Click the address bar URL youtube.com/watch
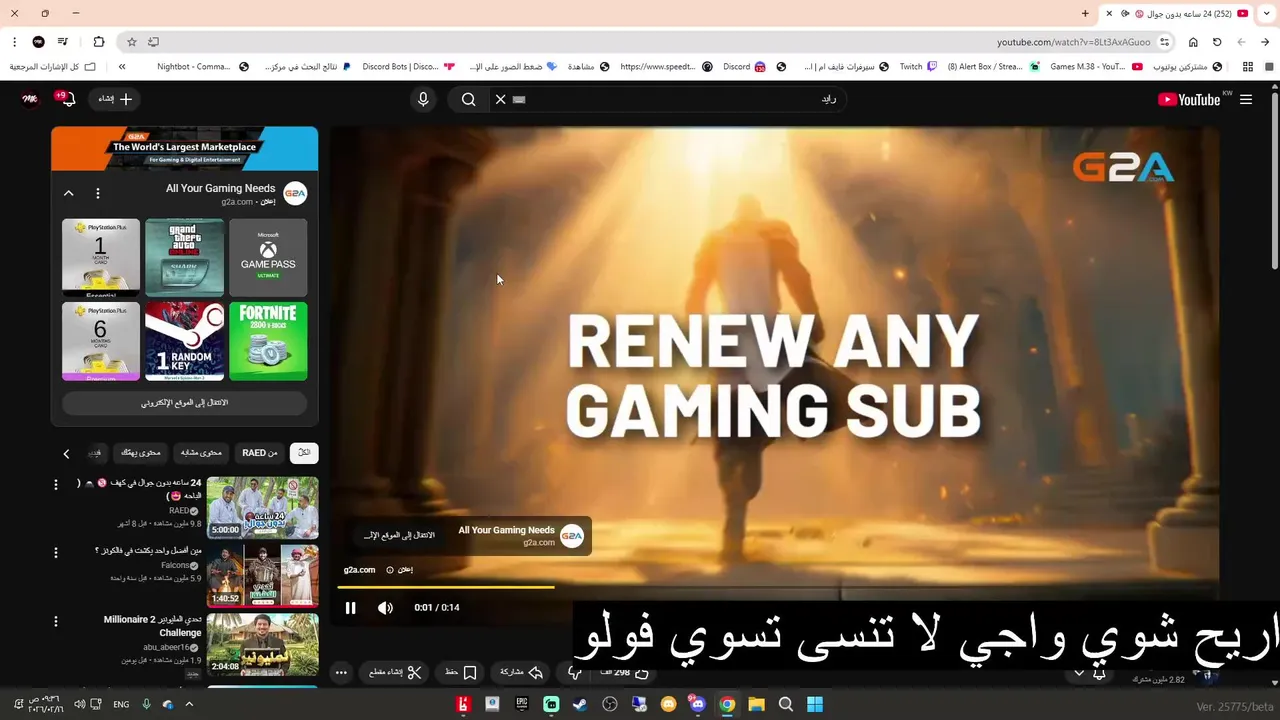The image size is (1280, 720). (1073, 42)
